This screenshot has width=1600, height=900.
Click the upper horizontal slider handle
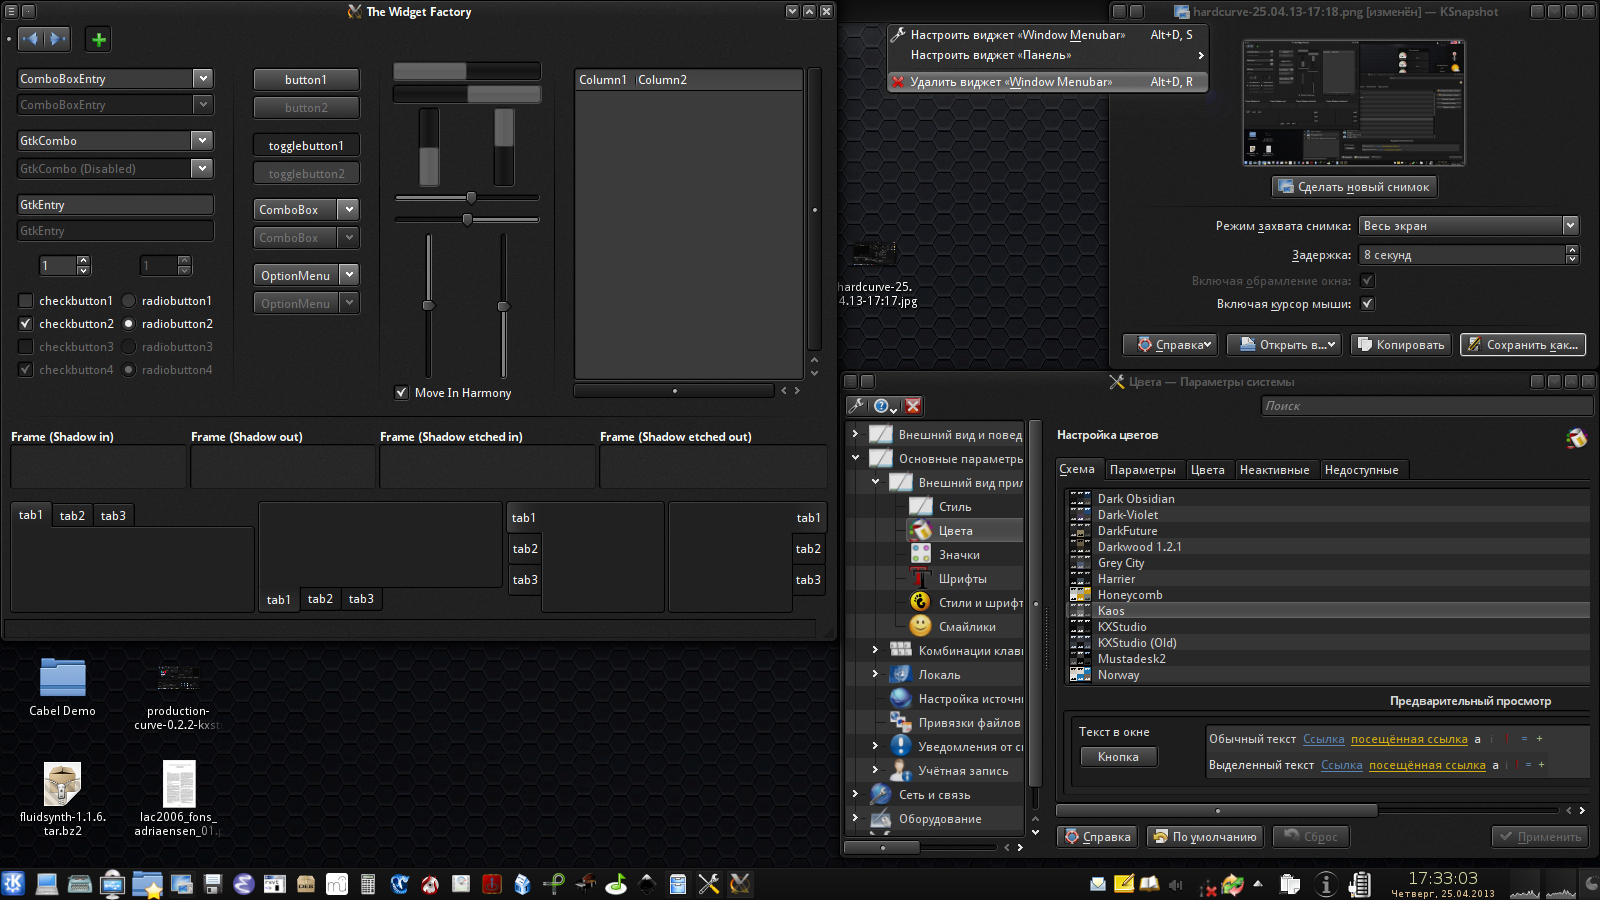(471, 198)
